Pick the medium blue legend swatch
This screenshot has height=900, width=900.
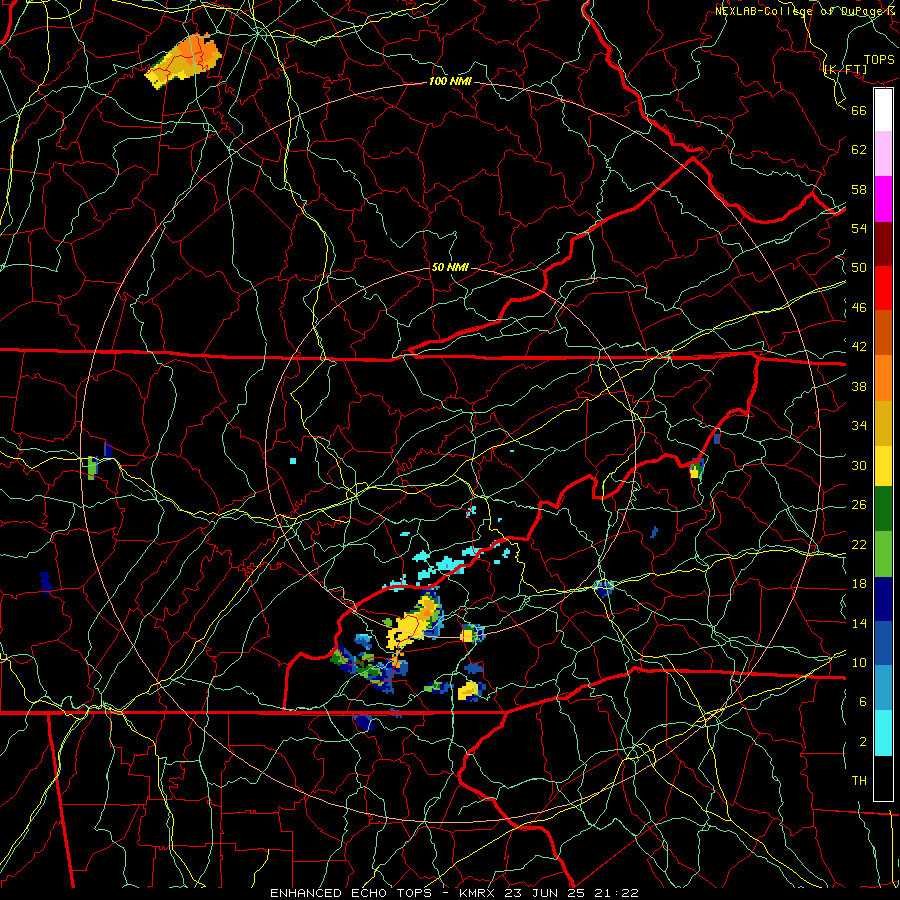pyautogui.click(x=883, y=643)
